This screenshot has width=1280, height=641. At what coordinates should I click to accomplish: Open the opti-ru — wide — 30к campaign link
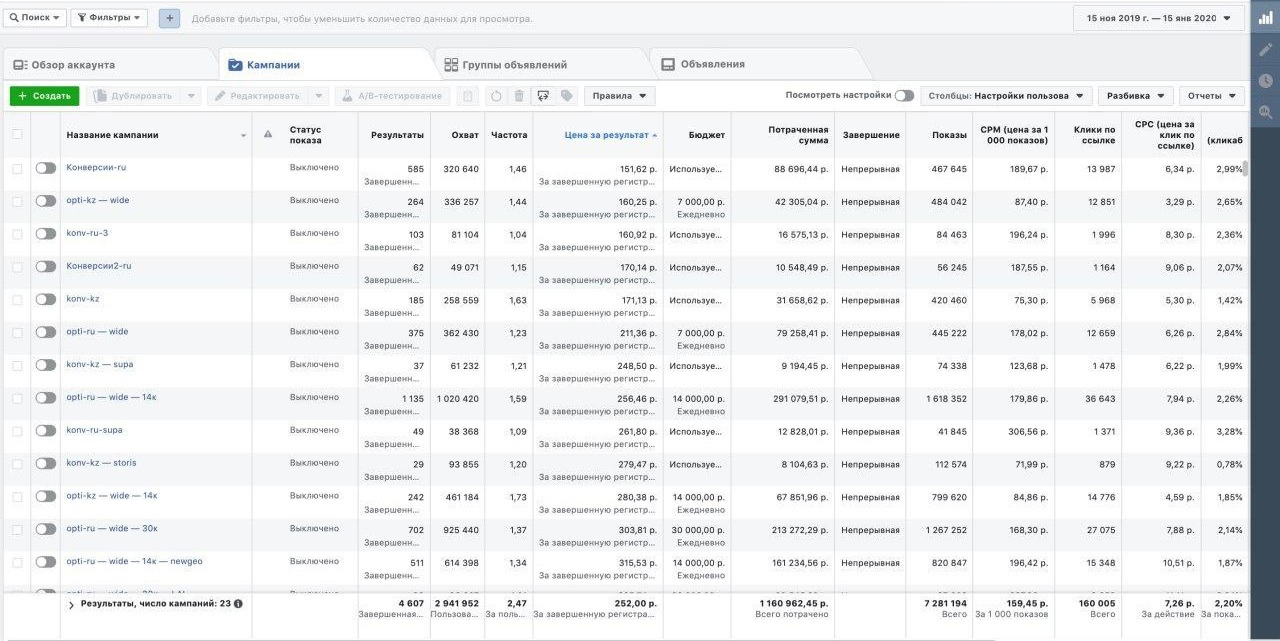[x=112, y=529]
